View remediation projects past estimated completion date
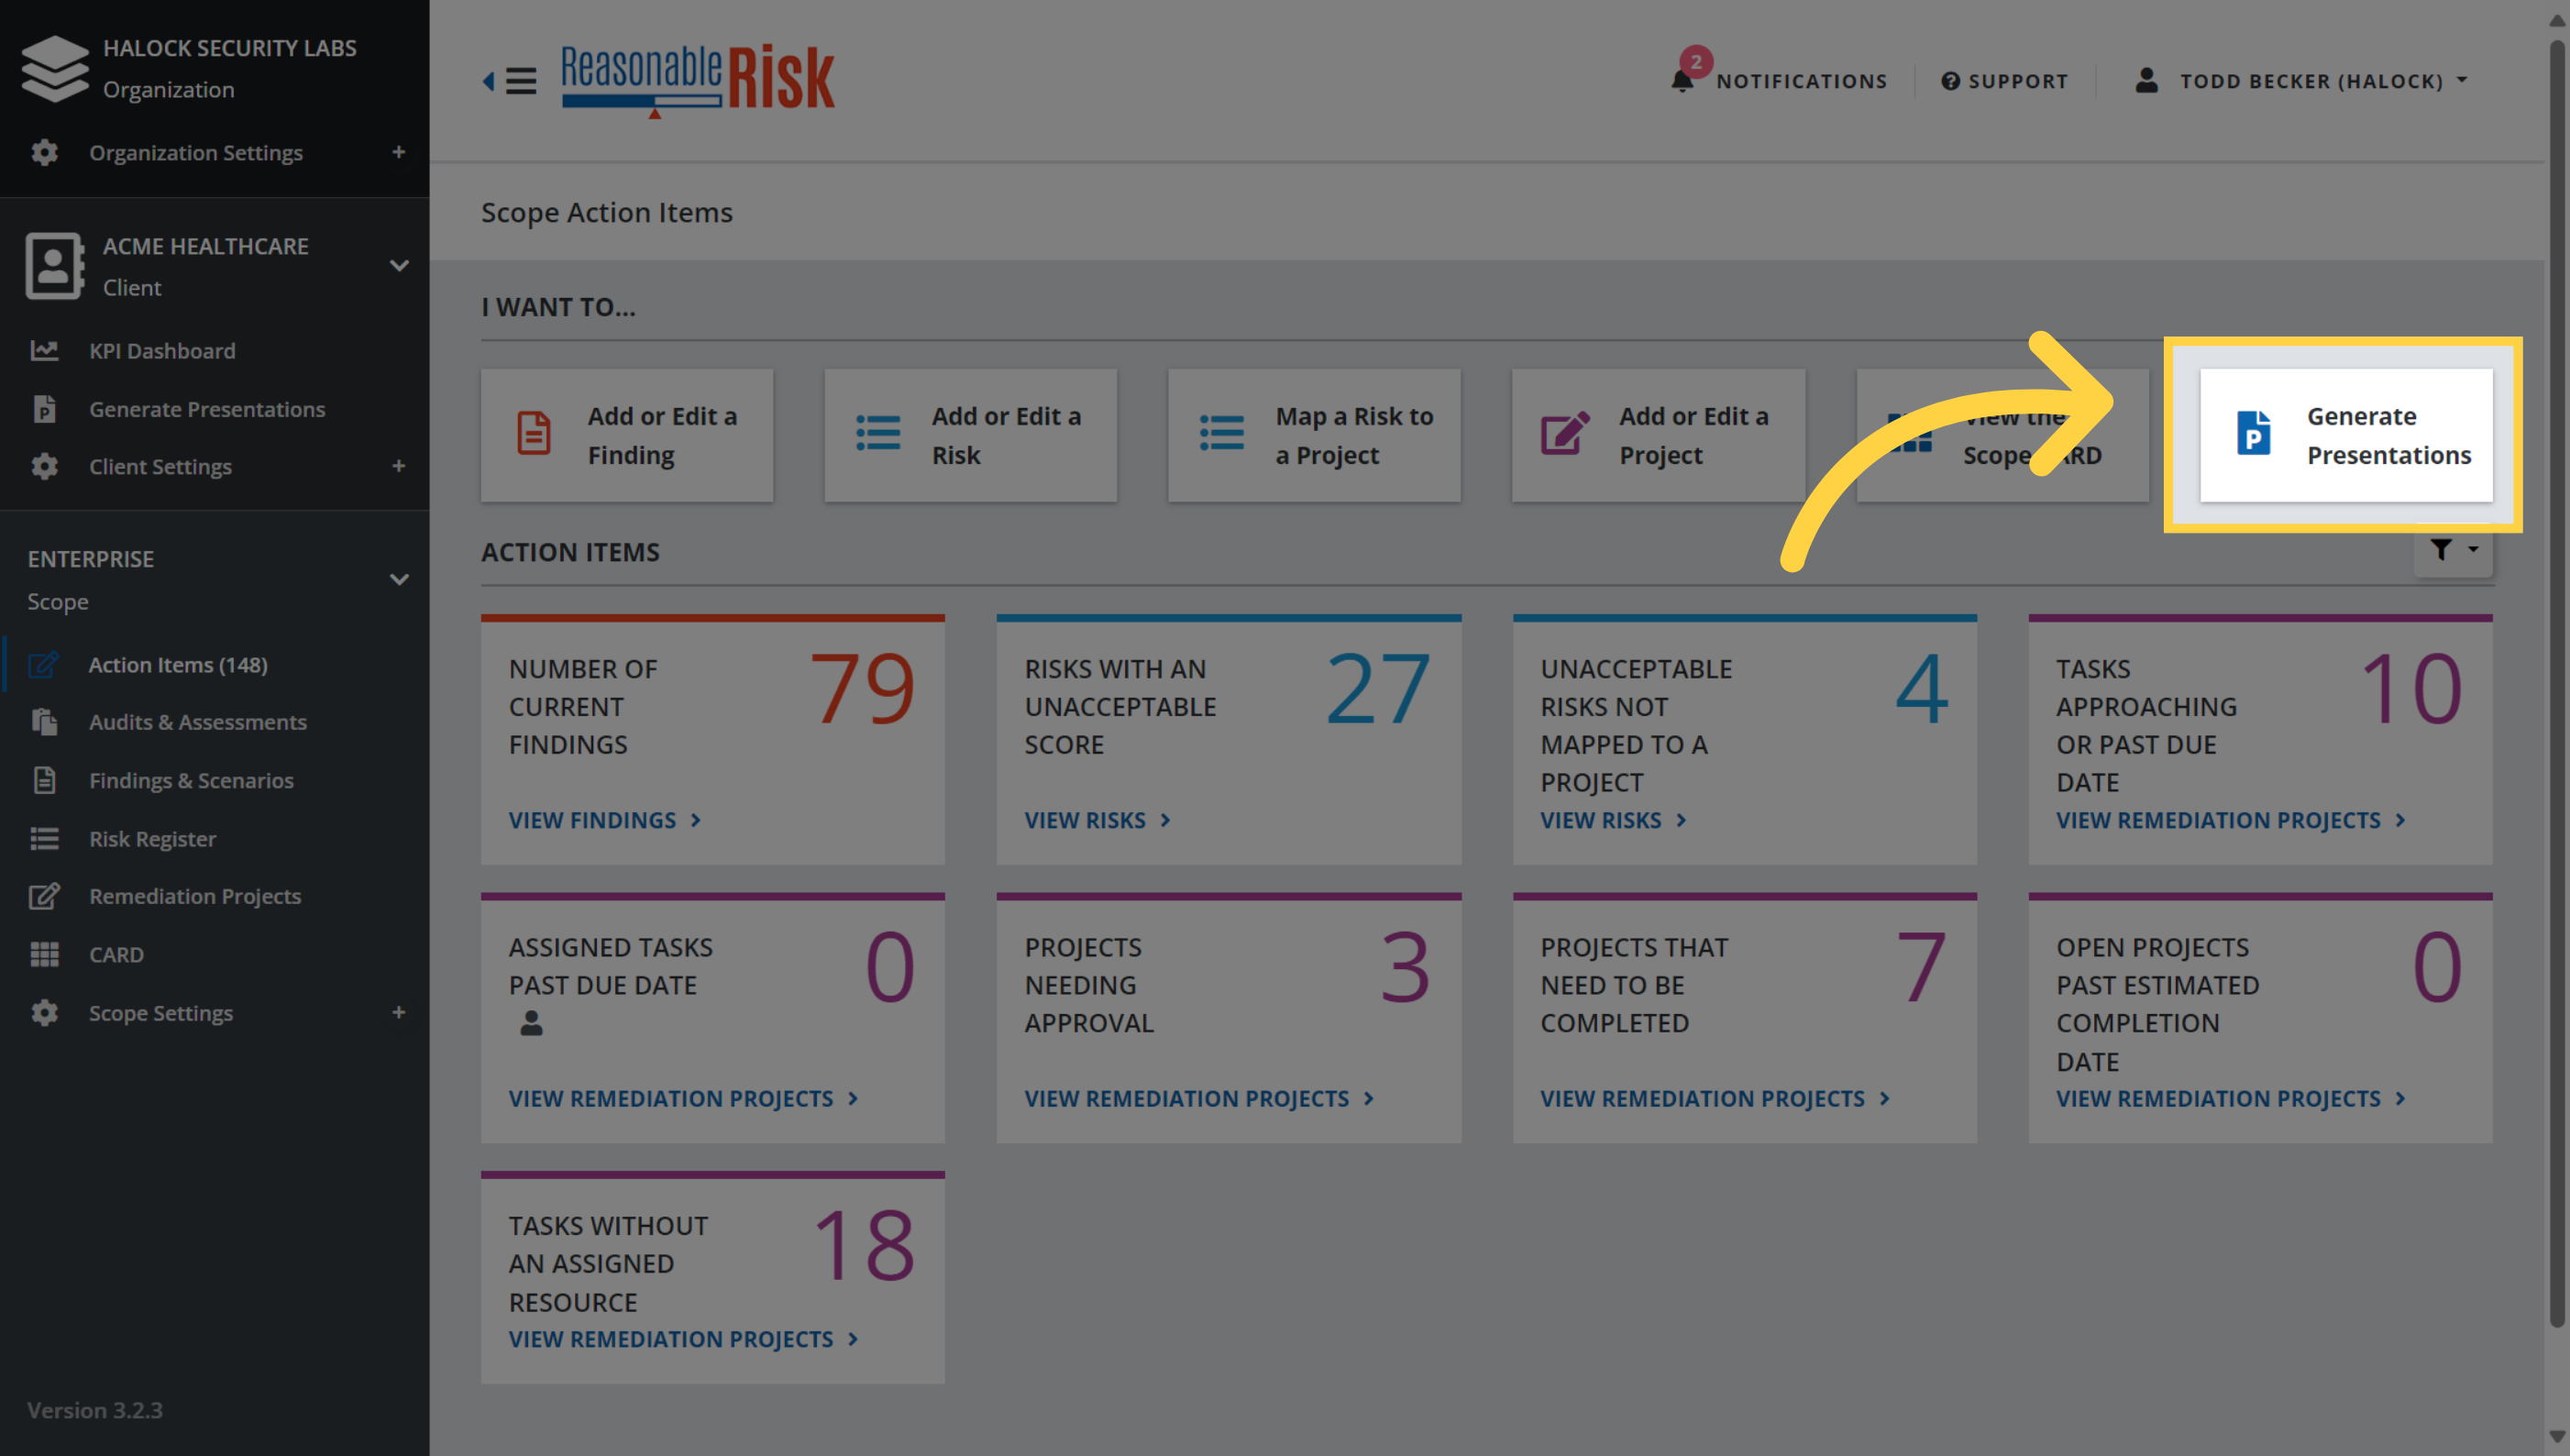 tap(2232, 1098)
